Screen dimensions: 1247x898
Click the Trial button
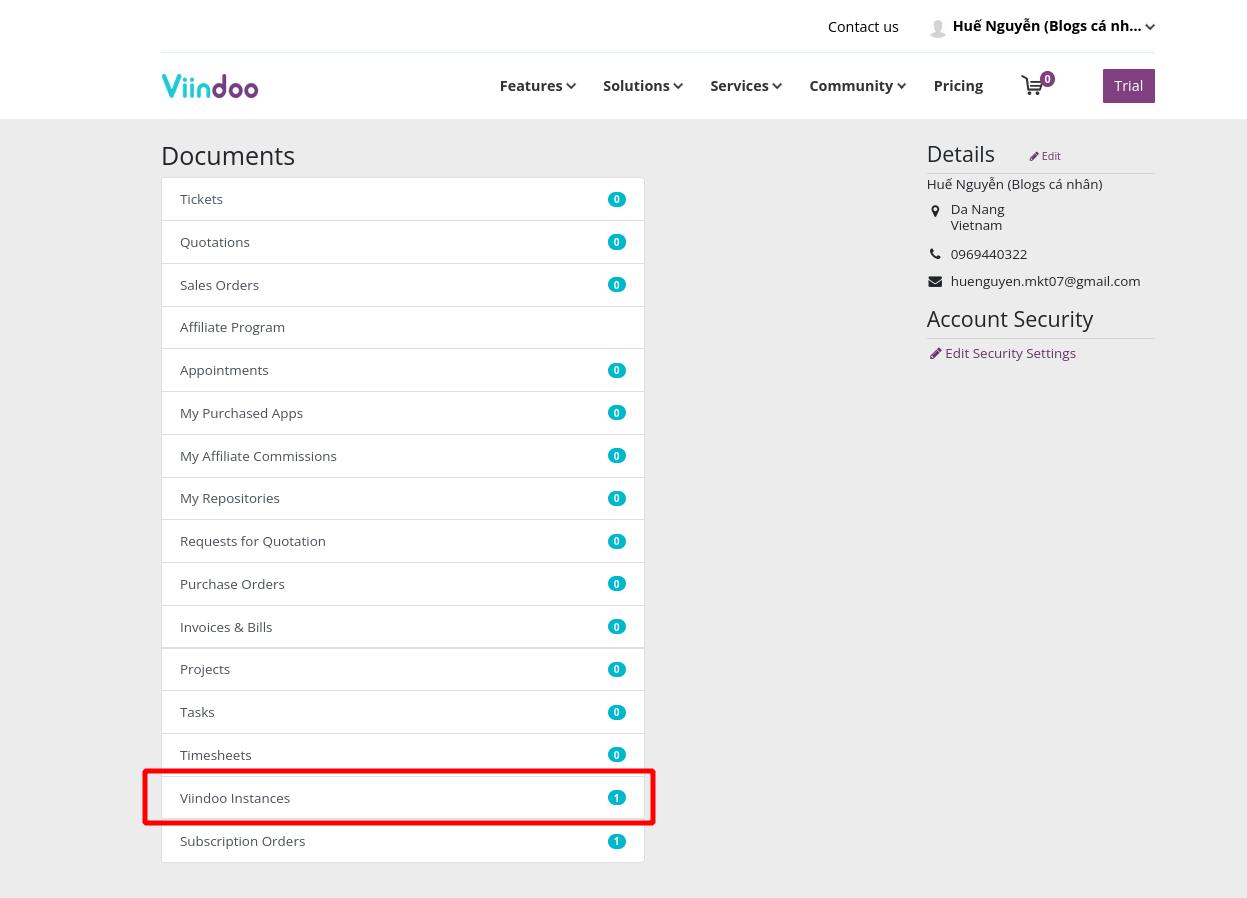click(x=1128, y=85)
